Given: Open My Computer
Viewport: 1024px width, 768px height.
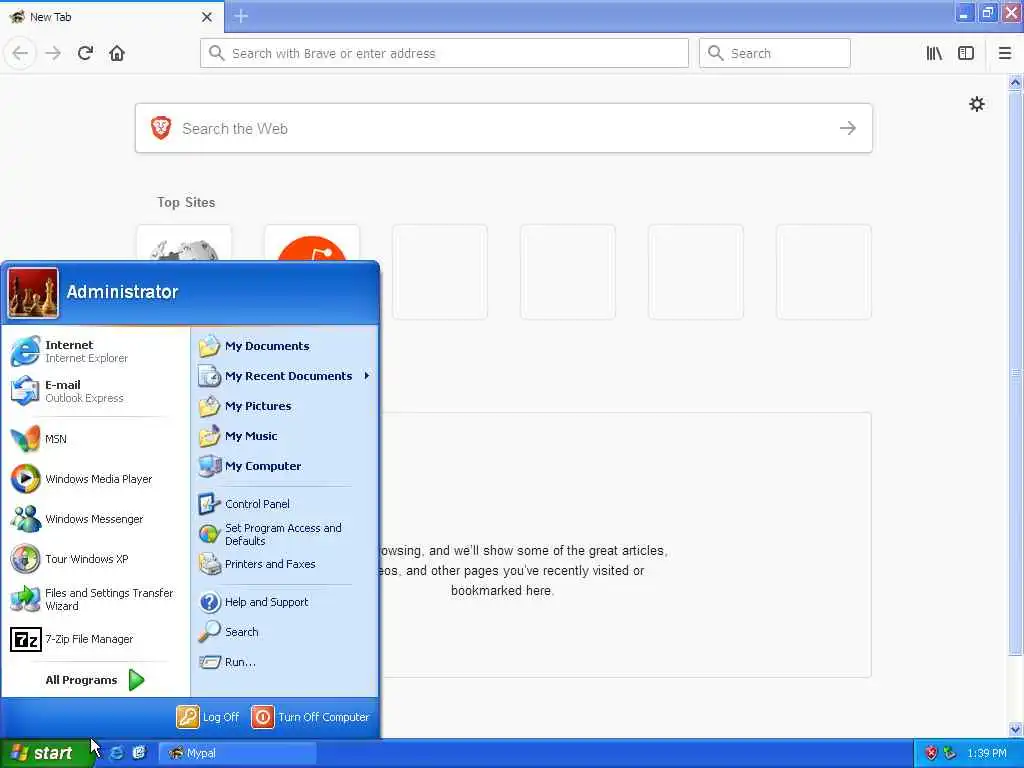Looking at the screenshot, I should pos(285,466).
